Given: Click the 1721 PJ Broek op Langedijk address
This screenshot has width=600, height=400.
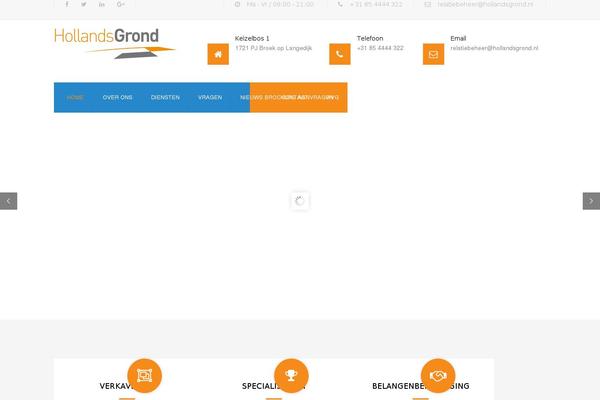Looking at the screenshot, I should tap(274, 48).
